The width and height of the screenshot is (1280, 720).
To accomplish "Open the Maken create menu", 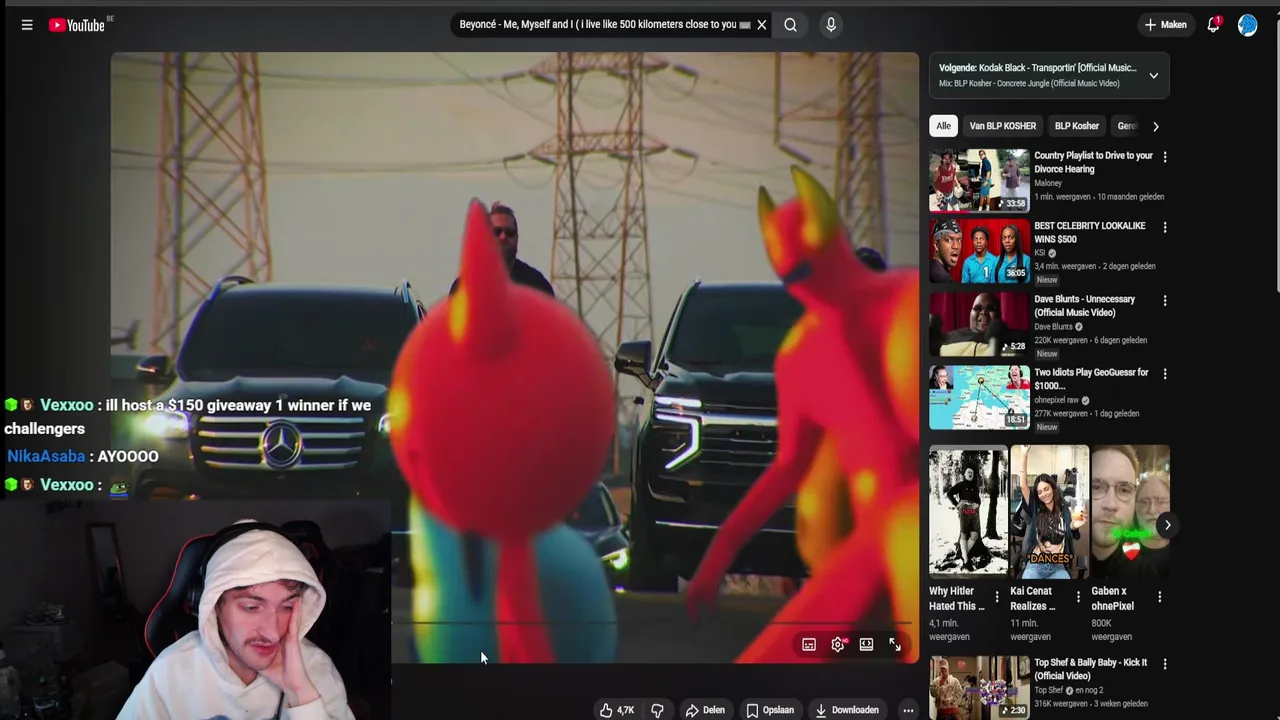I will tap(1166, 25).
